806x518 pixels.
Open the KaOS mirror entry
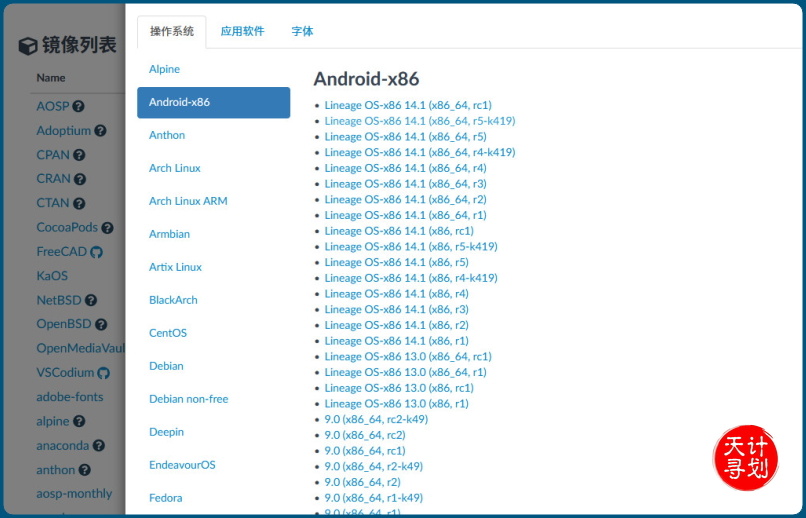click(x=52, y=276)
